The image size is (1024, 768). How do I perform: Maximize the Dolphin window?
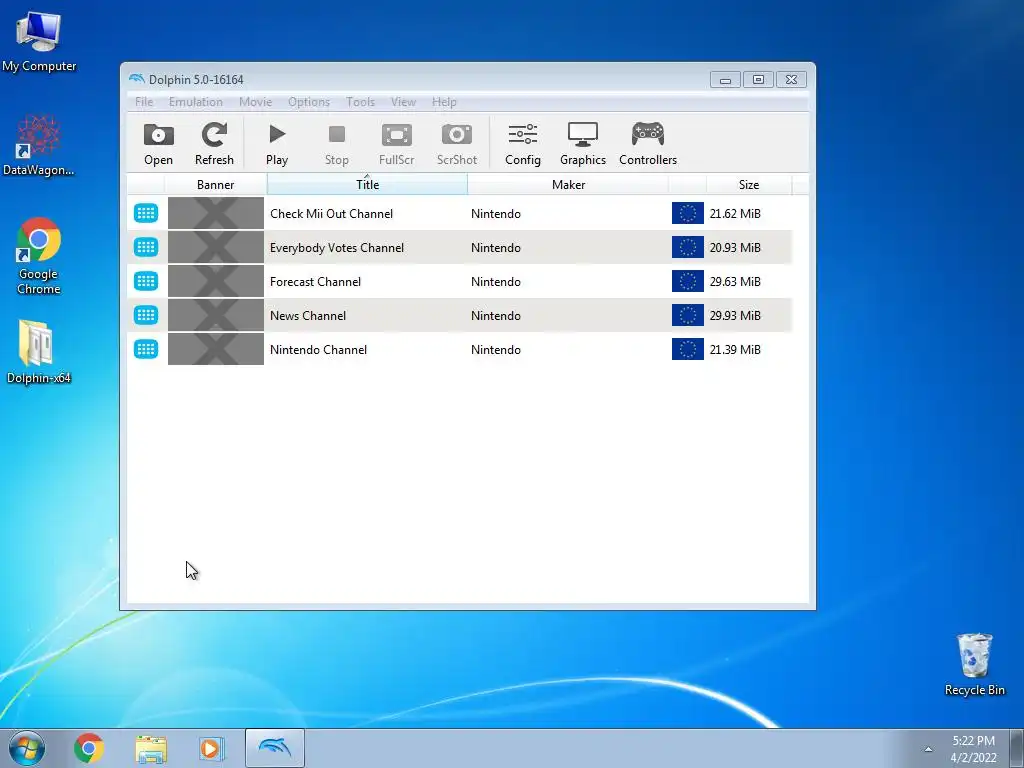(x=758, y=80)
